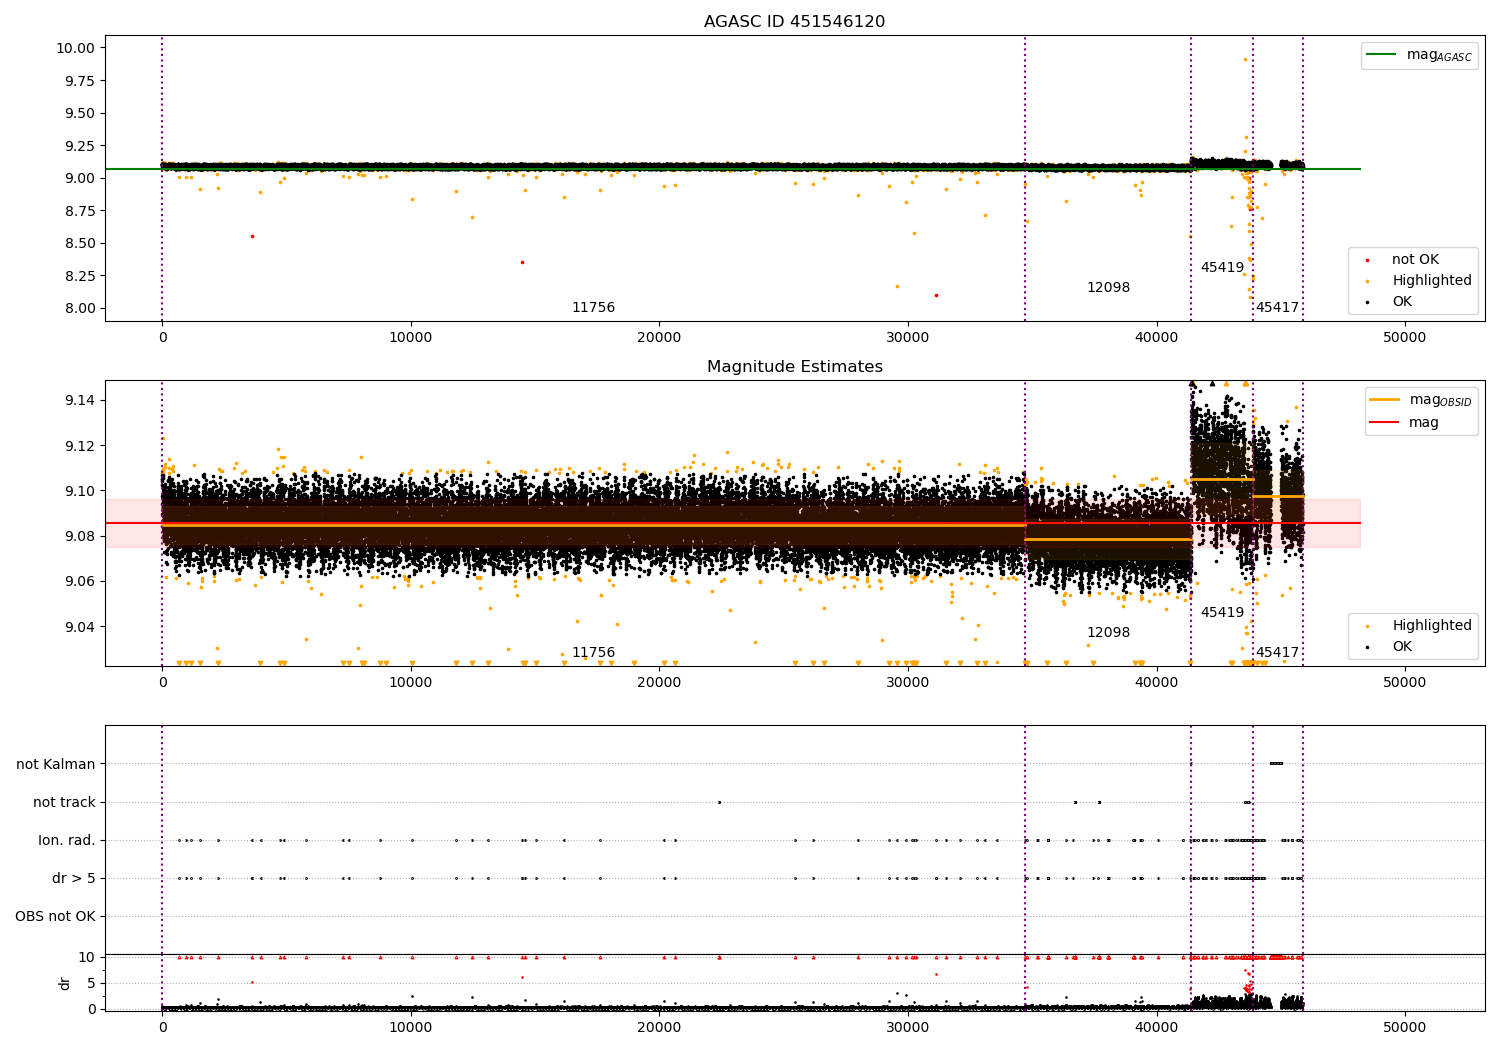Click the 8.00 y-axis tick label
The image size is (1500, 1050).
click(78, 309)
